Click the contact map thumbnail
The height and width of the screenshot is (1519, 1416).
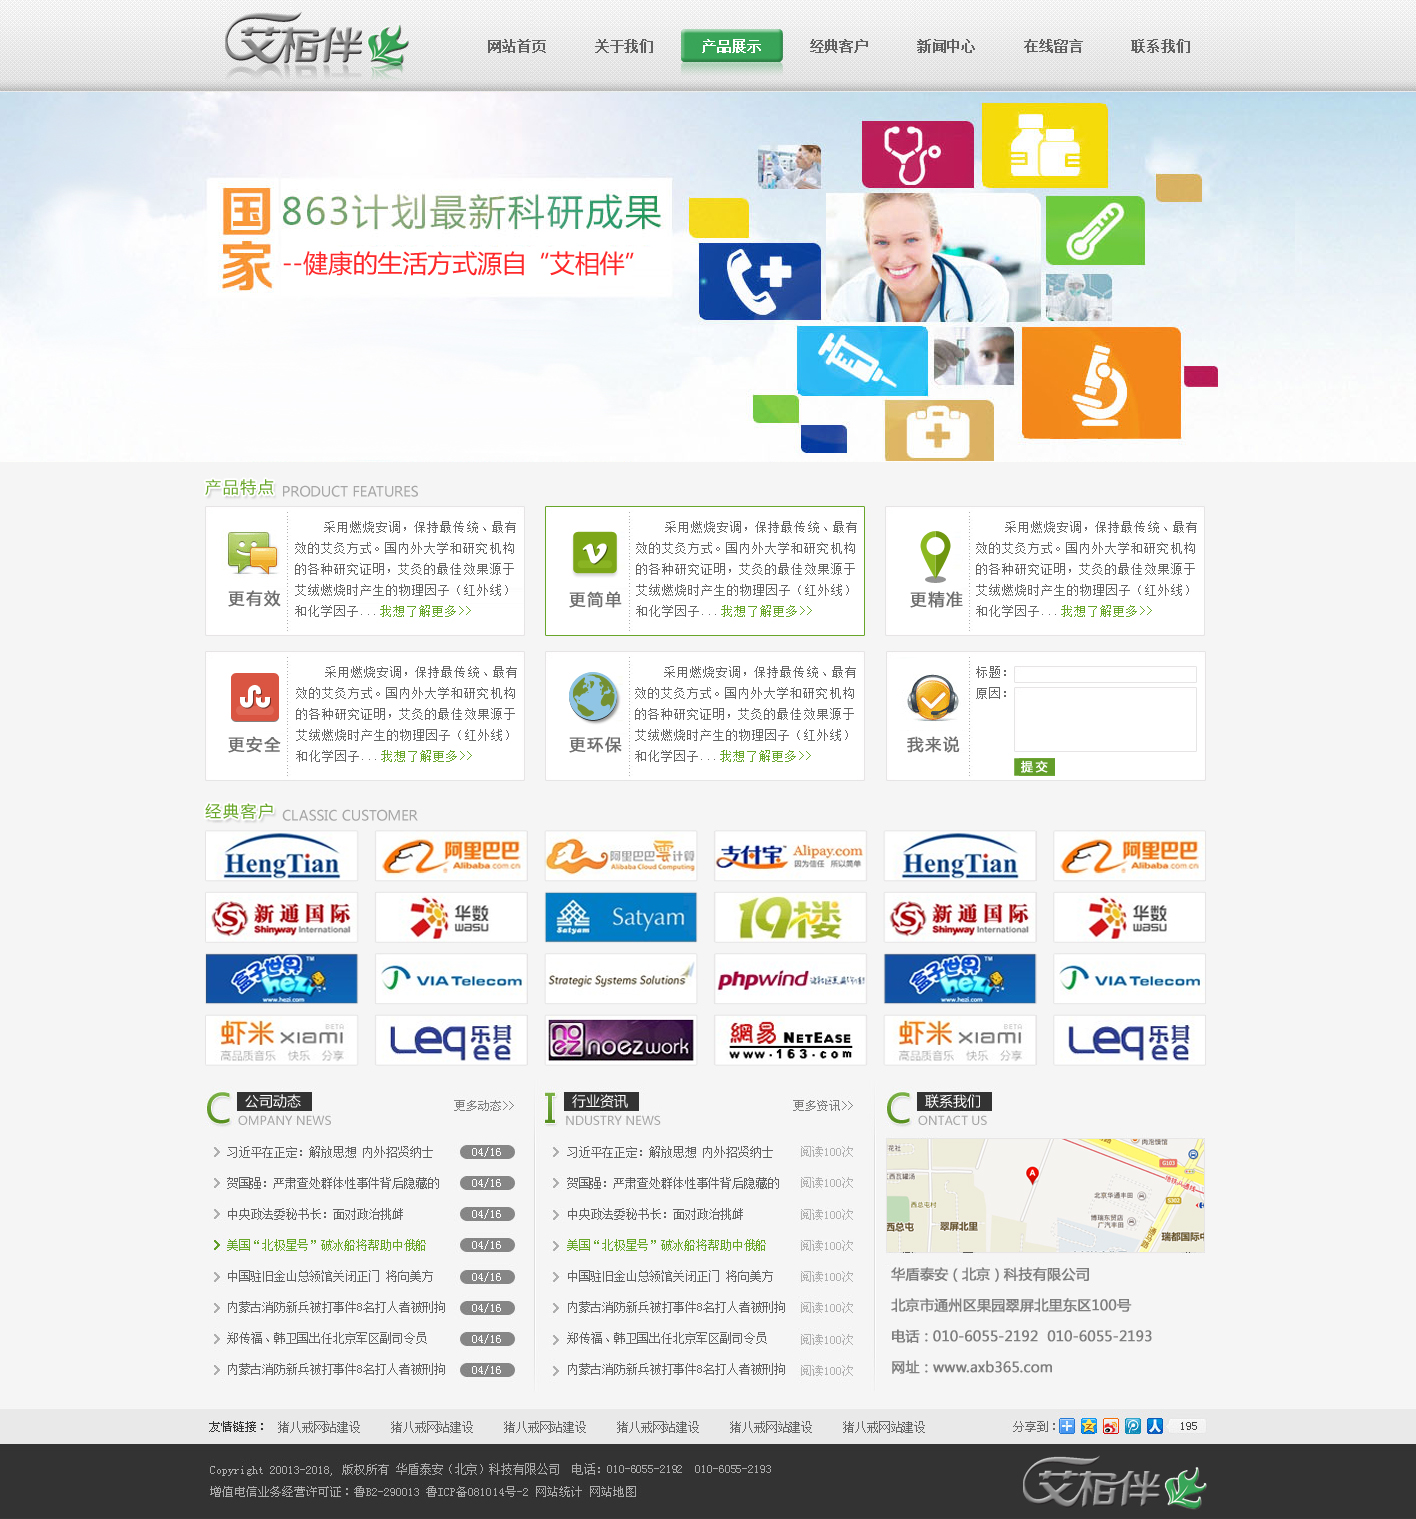point(1045,1195)
